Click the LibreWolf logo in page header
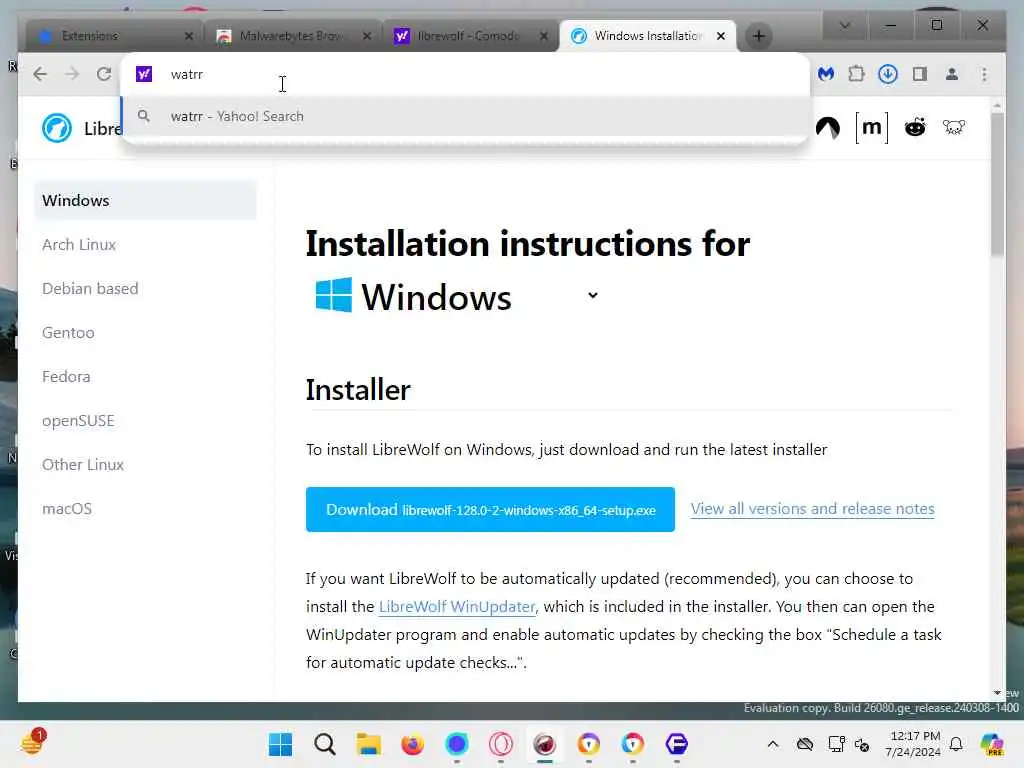The image size is (1024, 768). coord(57,127)
